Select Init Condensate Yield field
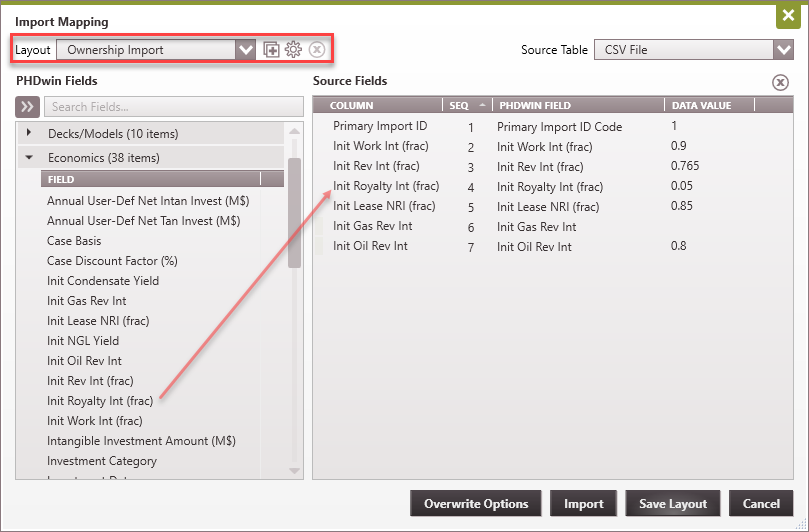809x532 pixels. click(x=103, y=281)
